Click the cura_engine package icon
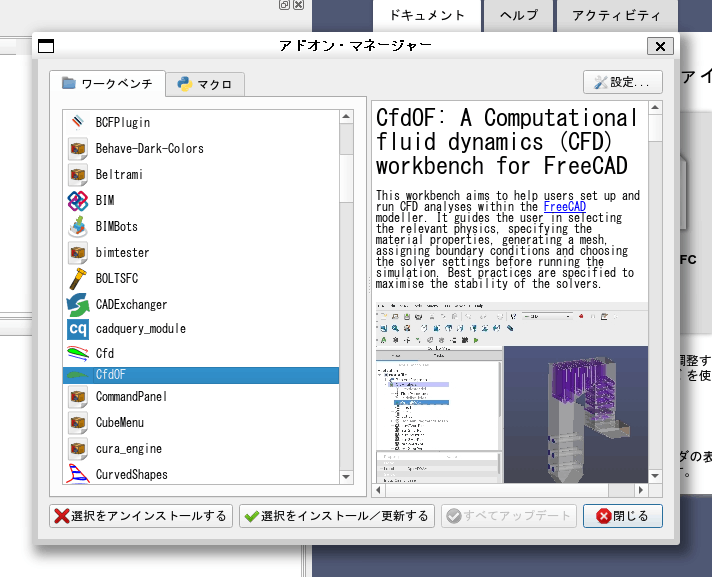Image resolution: width=712 pixels, height=577 pixels. click(78, 449)
